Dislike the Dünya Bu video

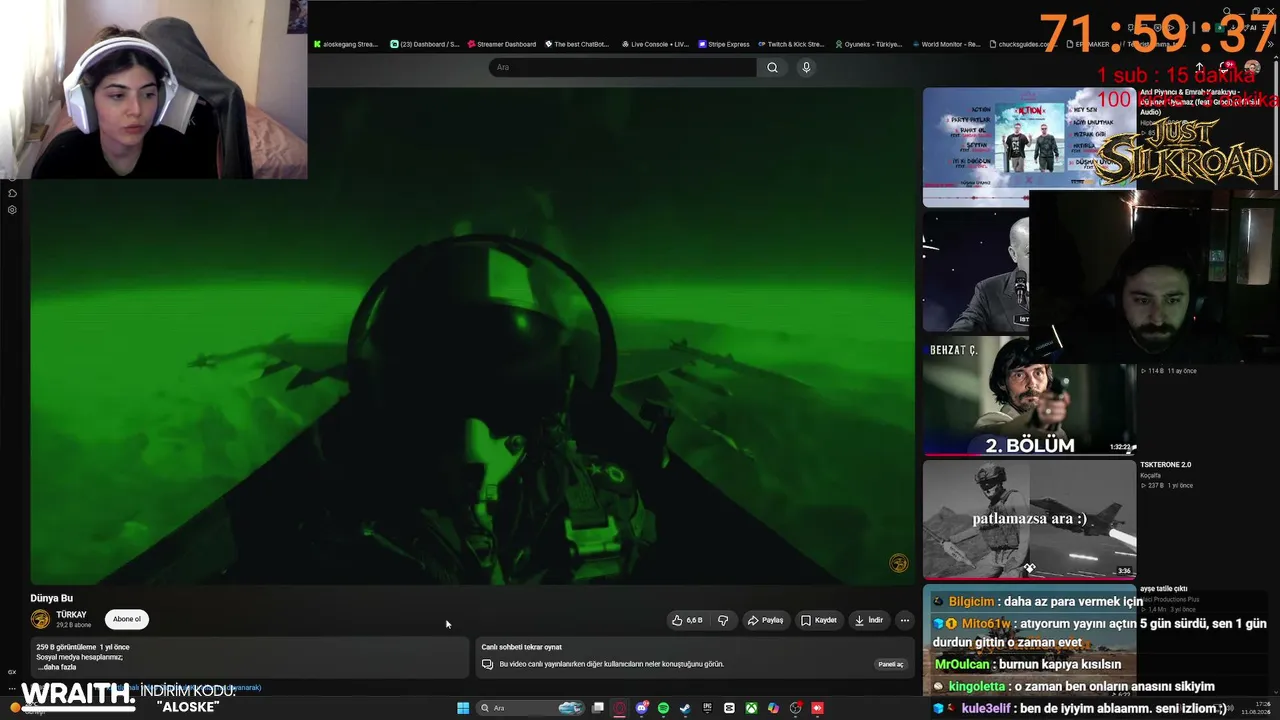tap(723, 620)
